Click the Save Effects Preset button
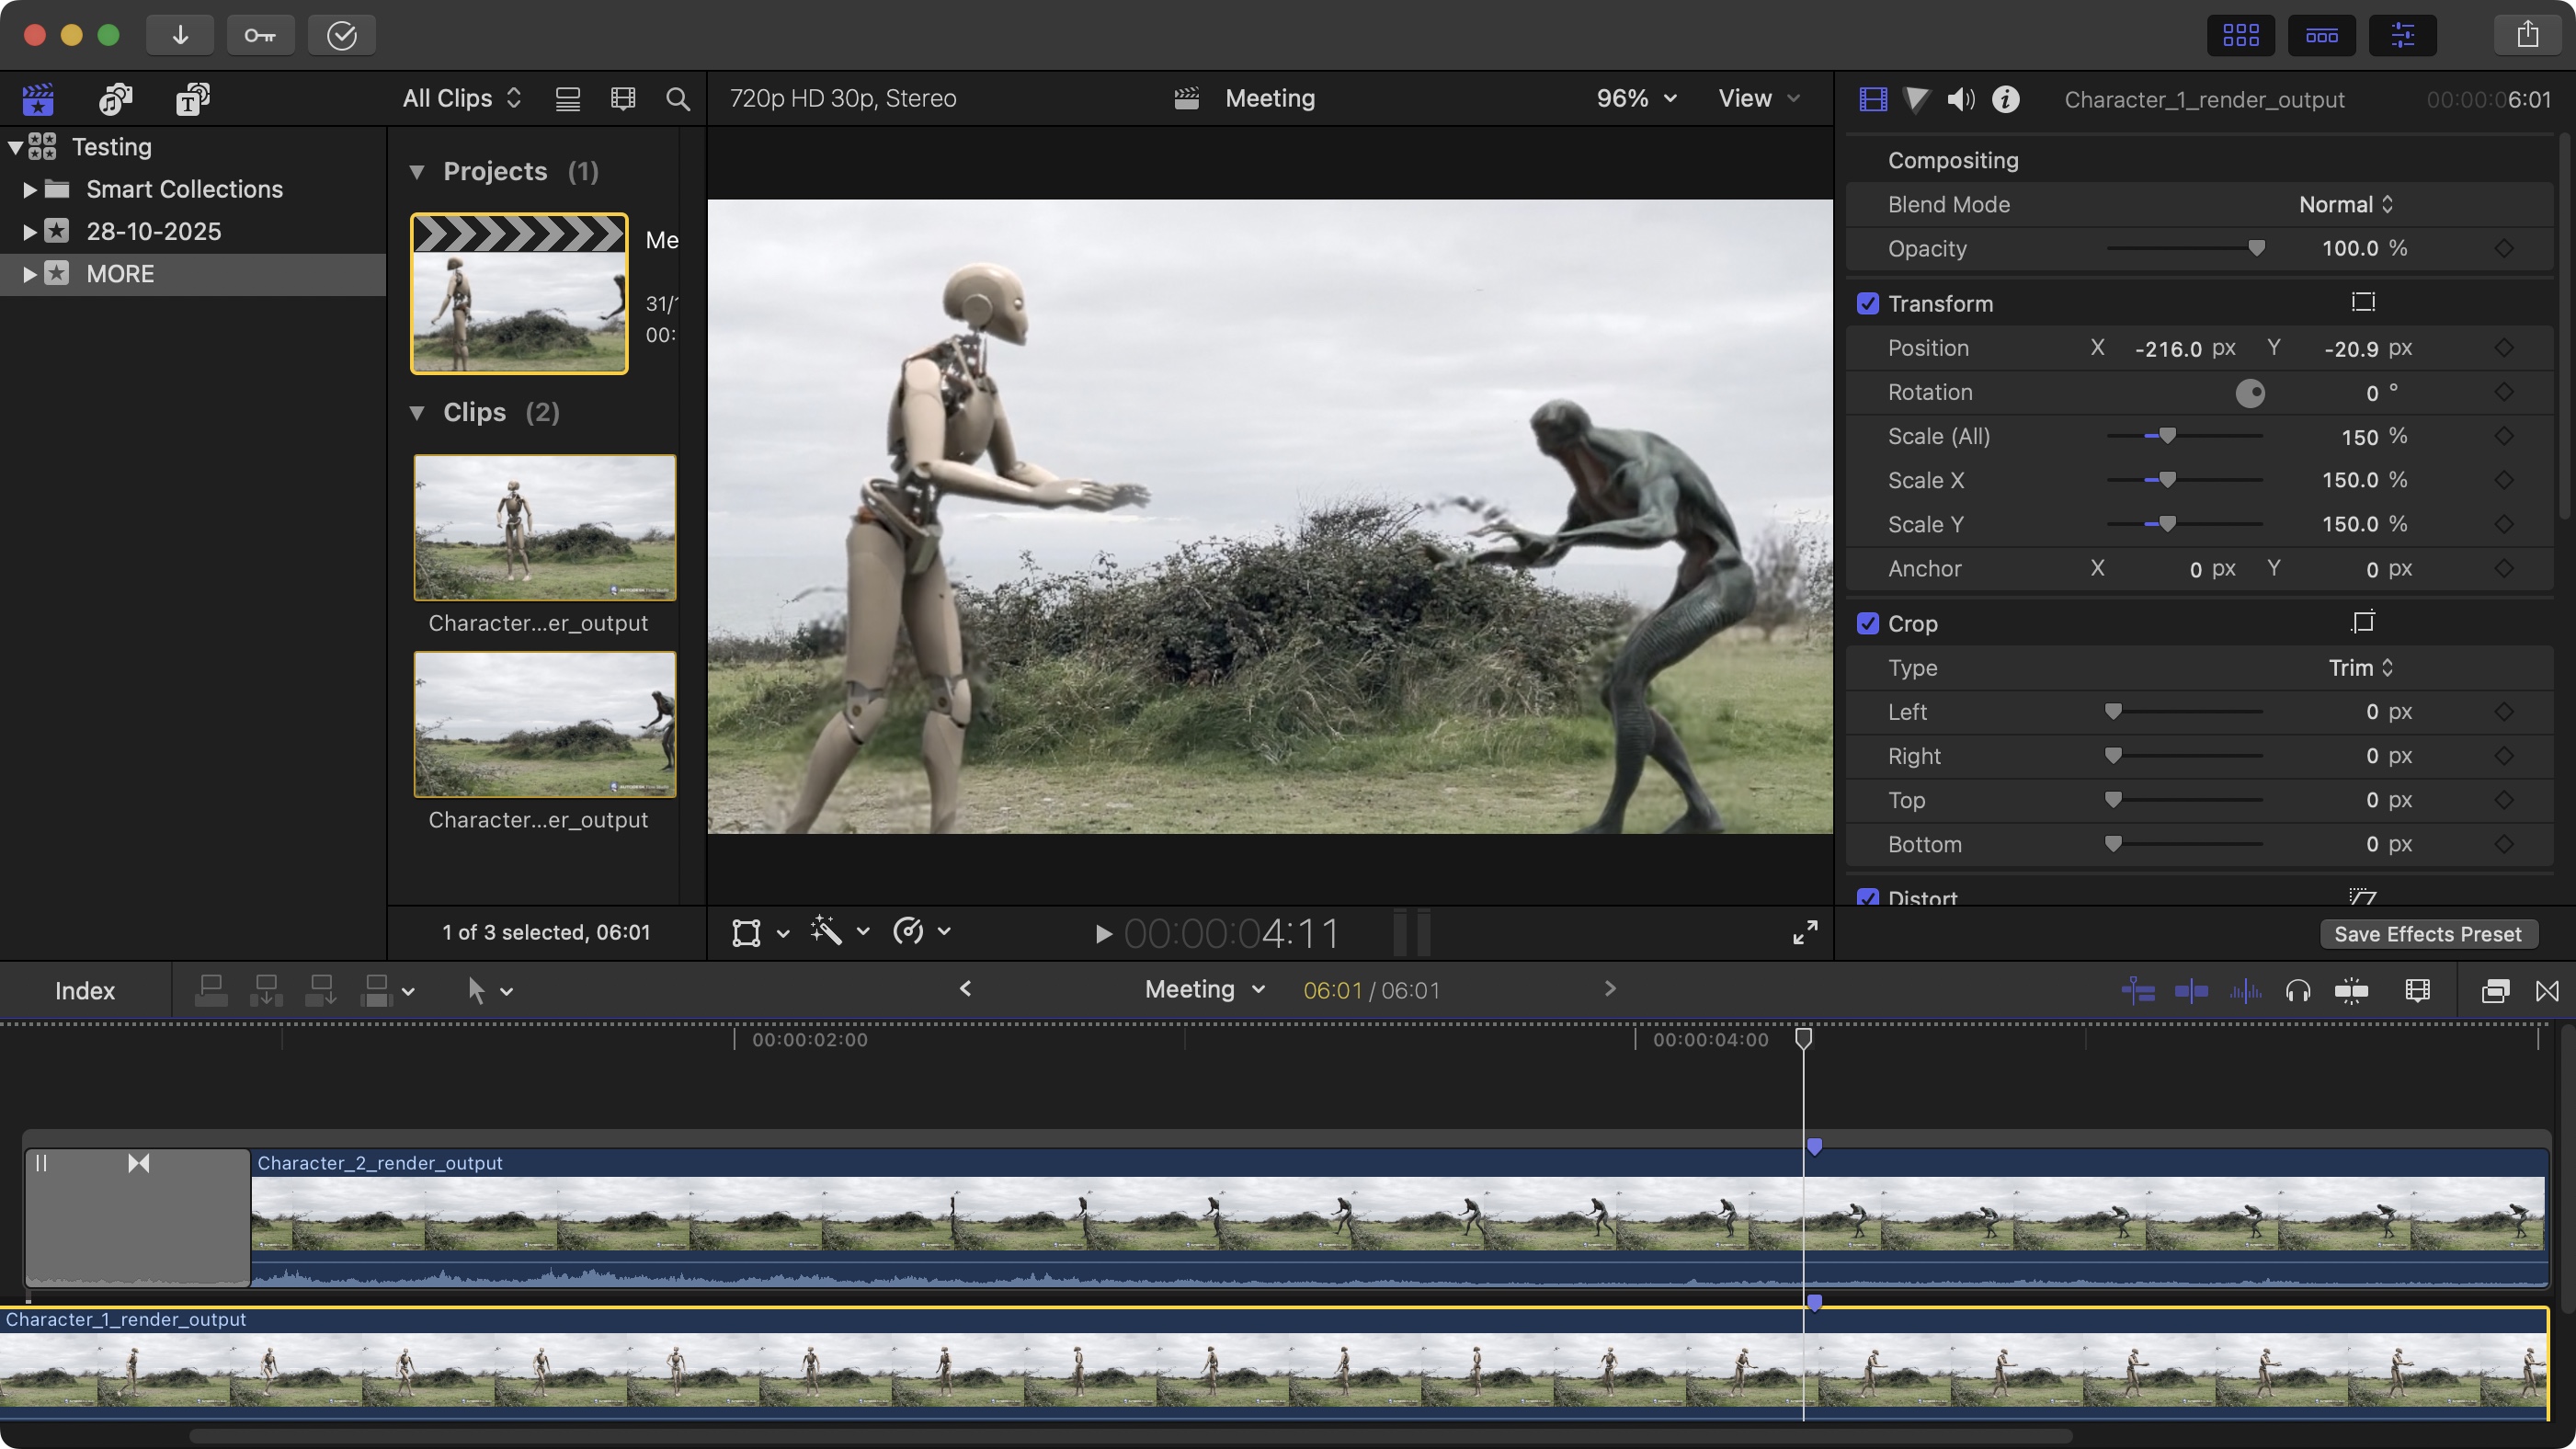2576x1449 pixels. (x=2428, y=933)
